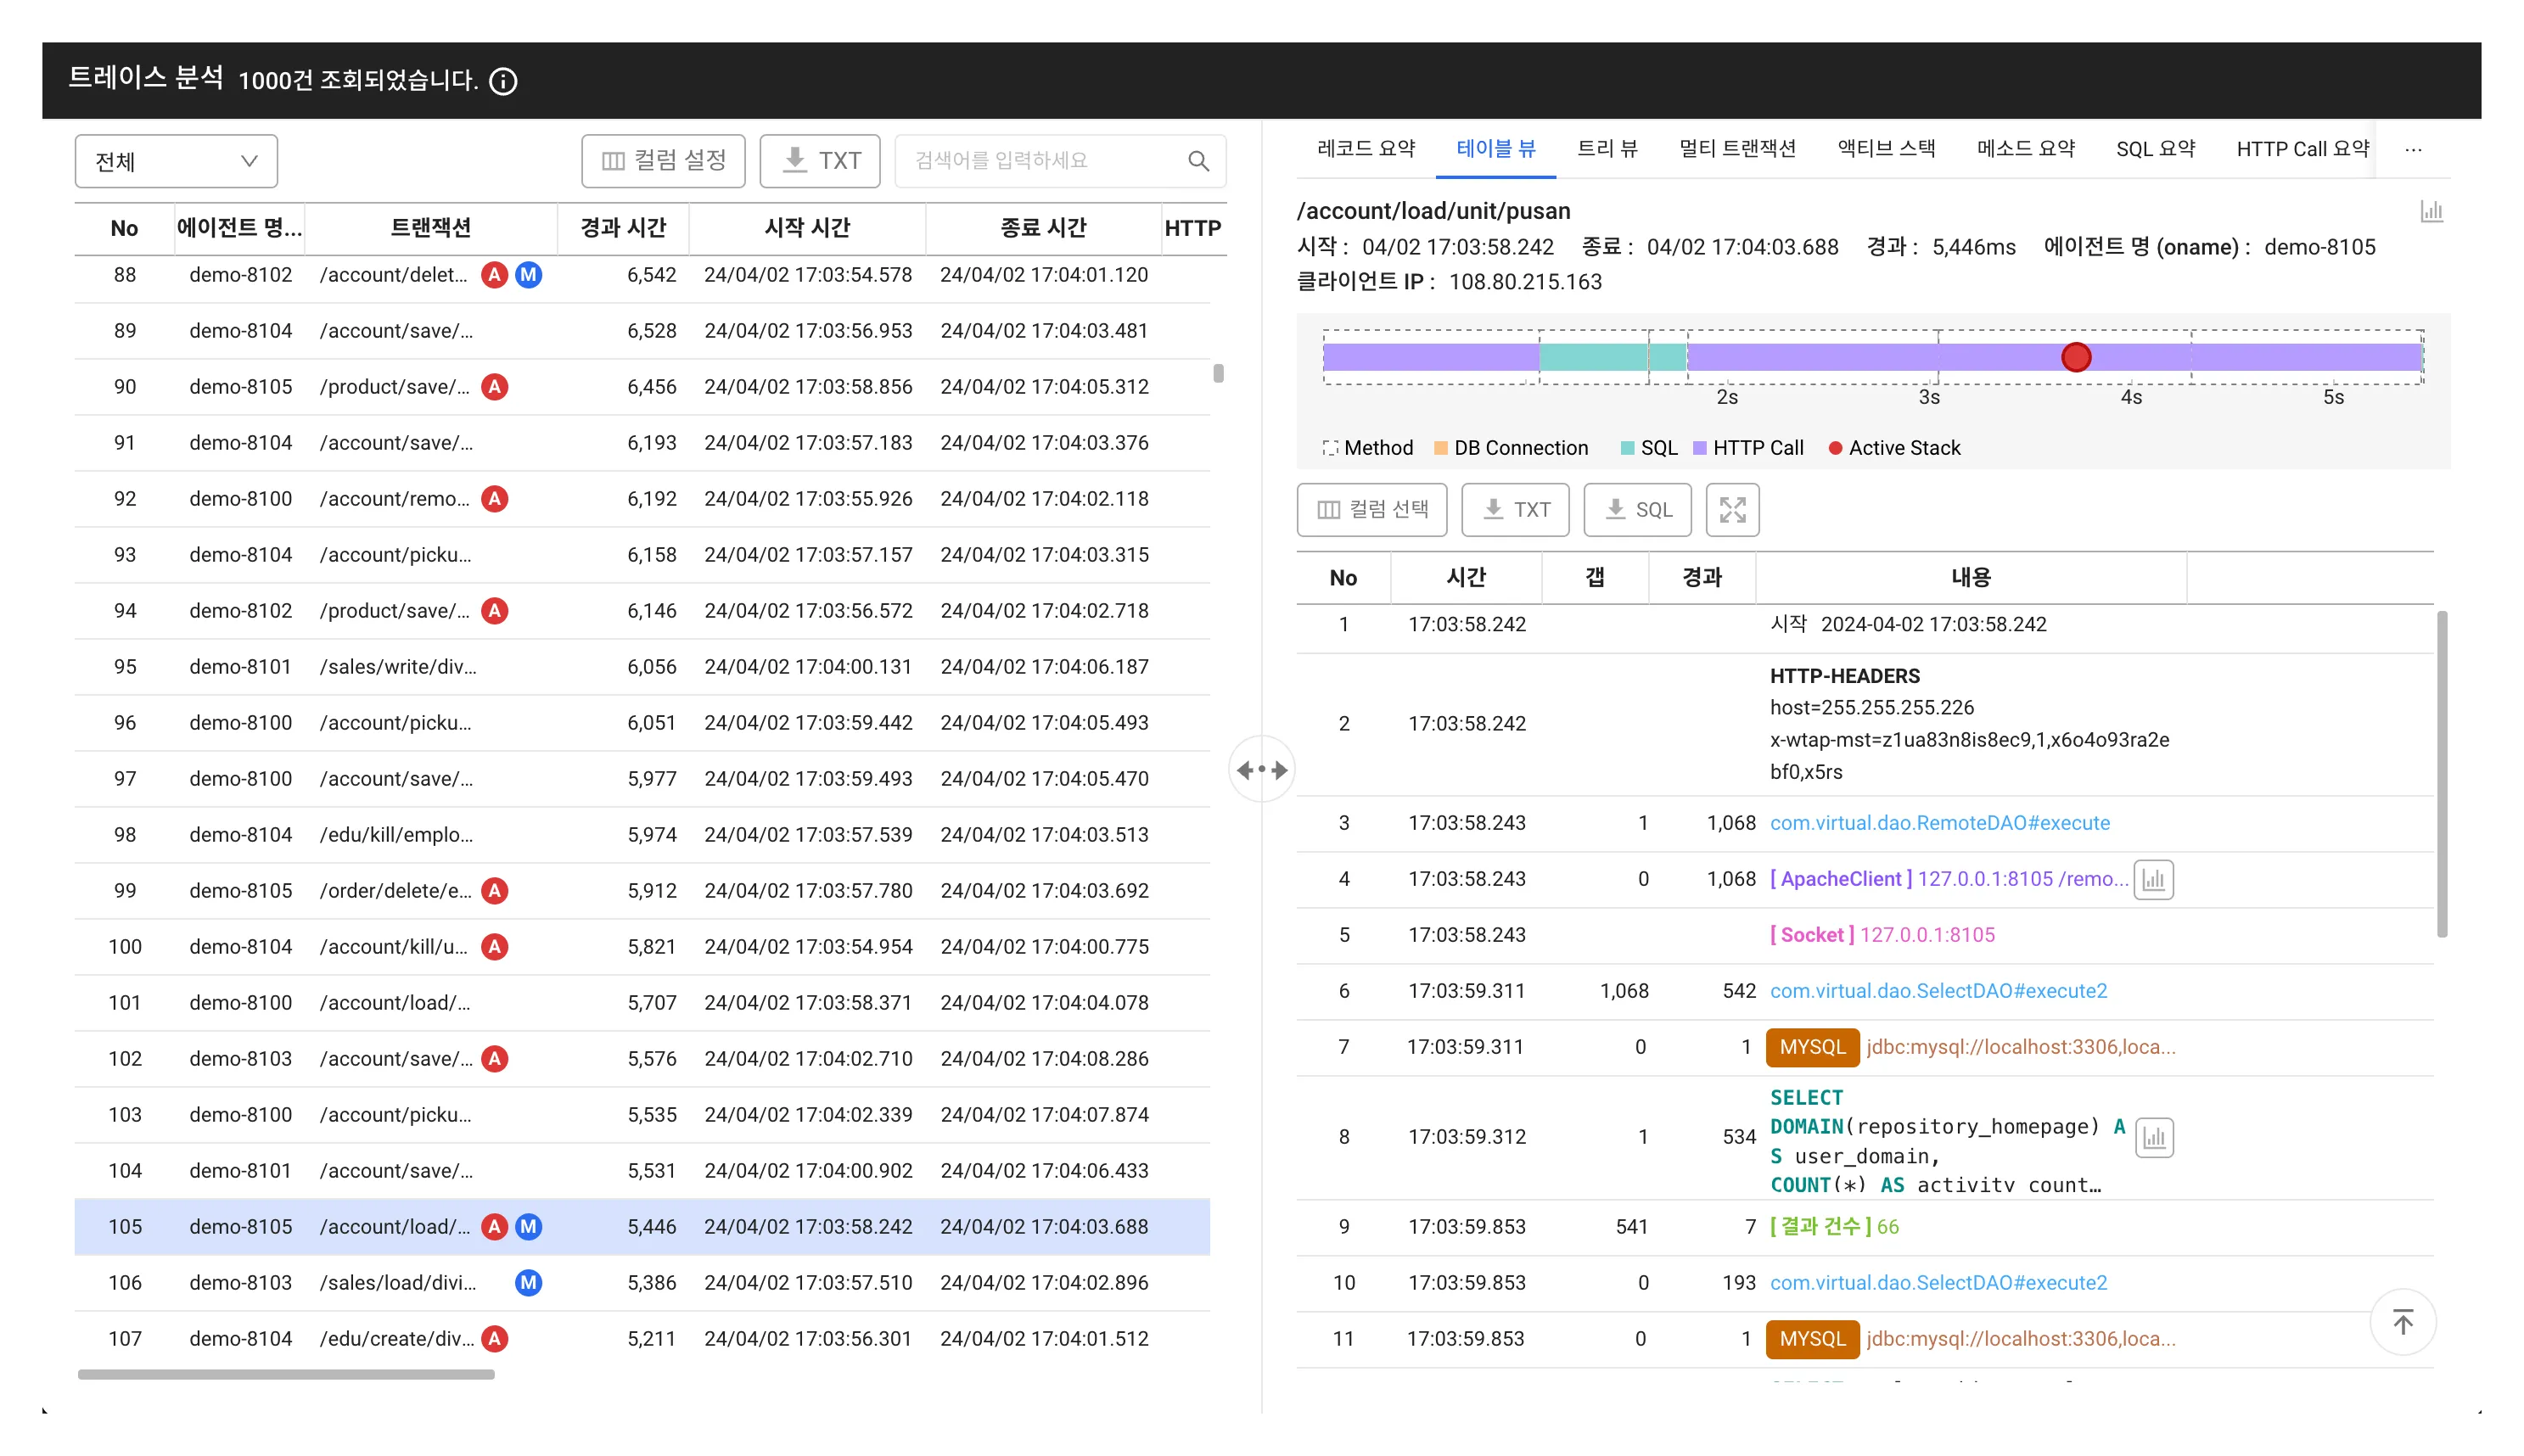Click the red active stack marker on the timeline
Screen dimensions: 2524x1456
(2075, 357)
